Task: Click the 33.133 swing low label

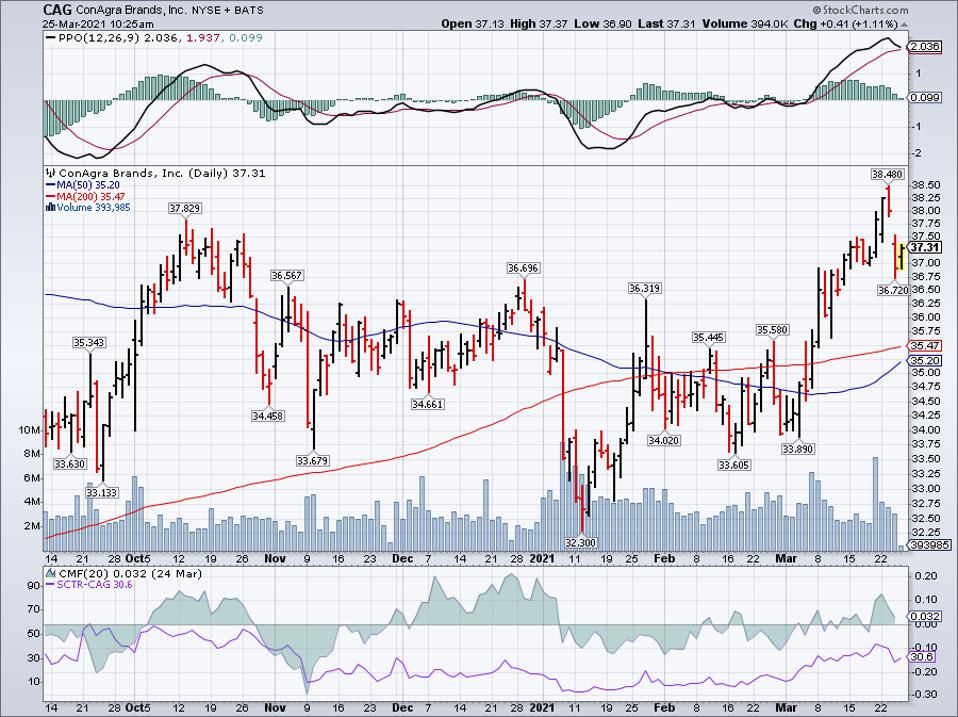Action: [x=101, y=492]
